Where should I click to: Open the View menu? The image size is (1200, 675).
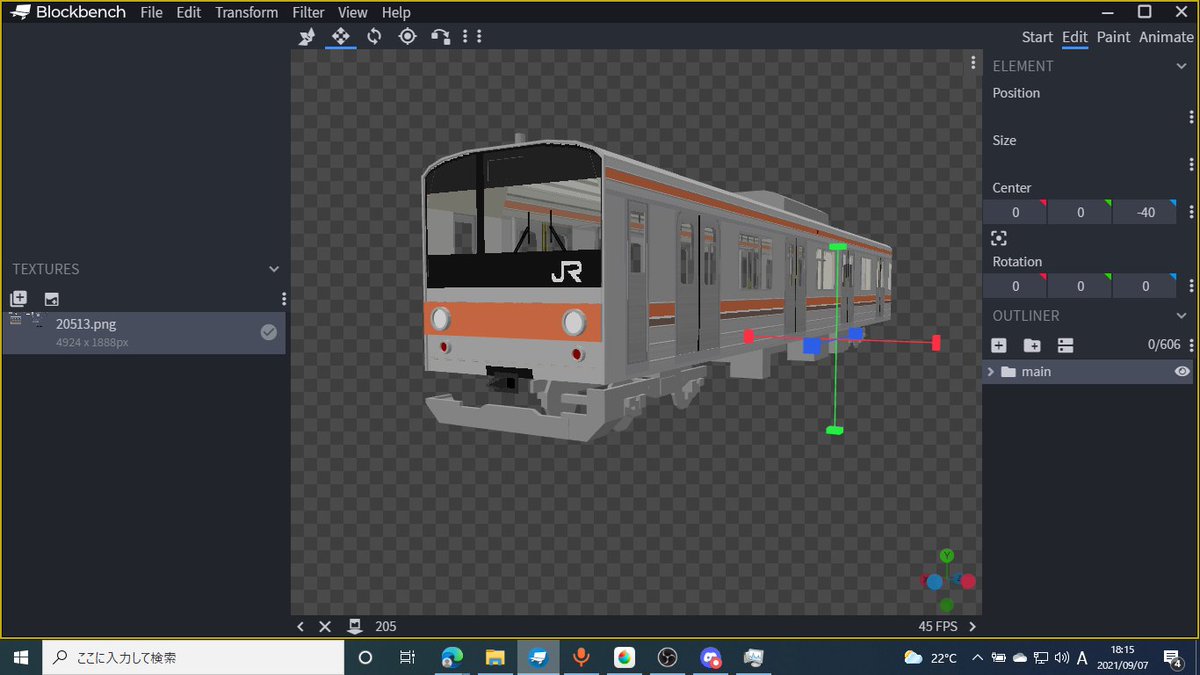tap(353, 12)
